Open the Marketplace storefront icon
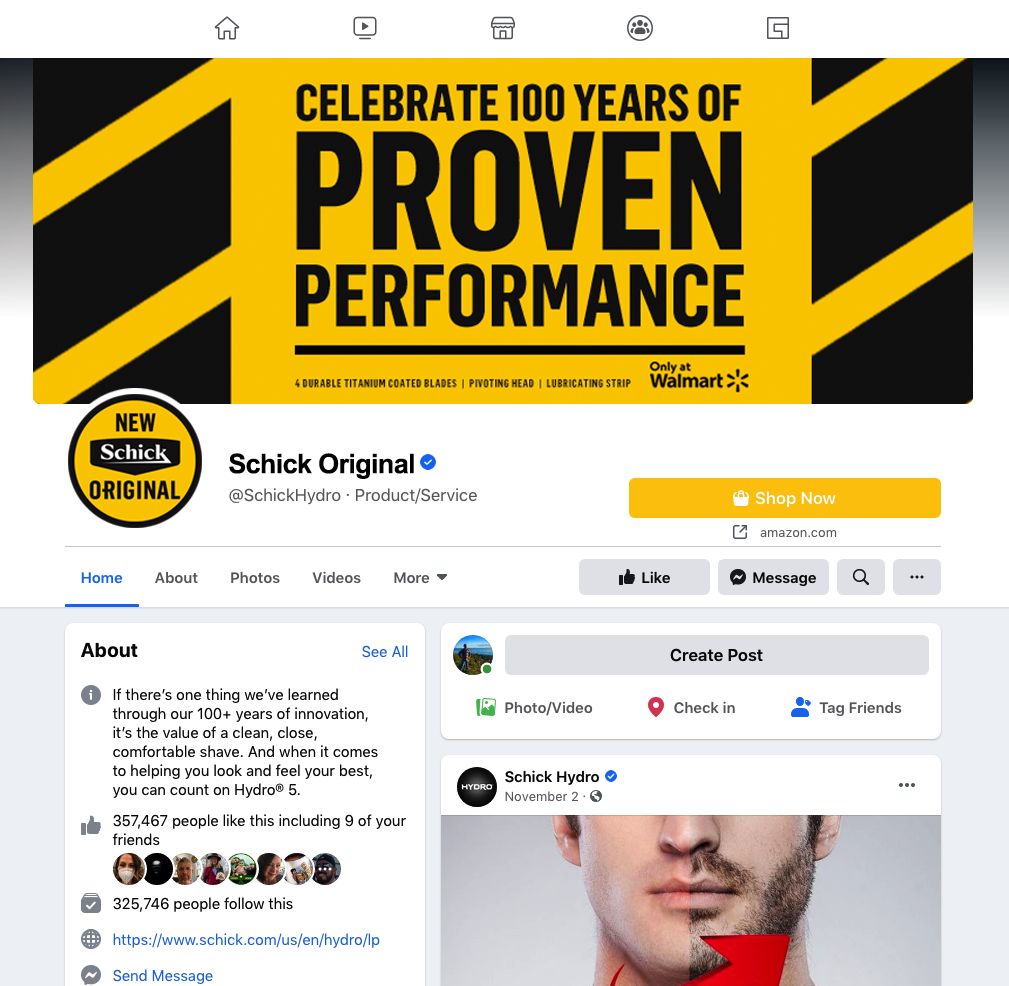The width and height of the screenshot is (1009, 986). point(503,28)
